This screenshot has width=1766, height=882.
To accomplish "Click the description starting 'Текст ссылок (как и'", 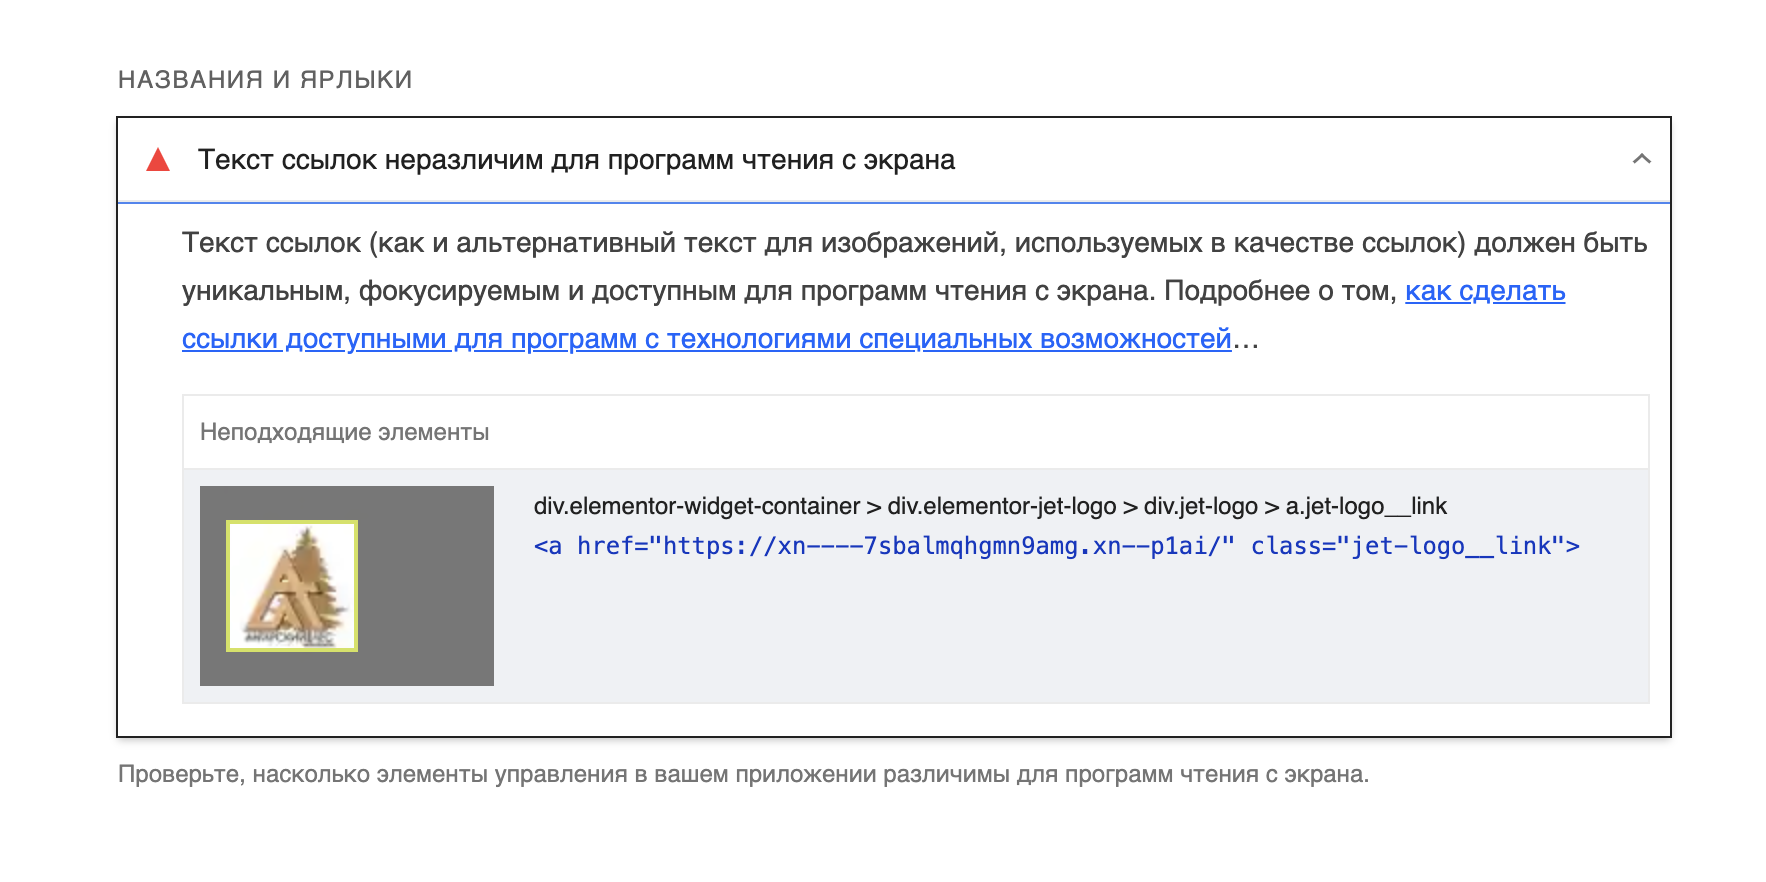I will point(913,243).
